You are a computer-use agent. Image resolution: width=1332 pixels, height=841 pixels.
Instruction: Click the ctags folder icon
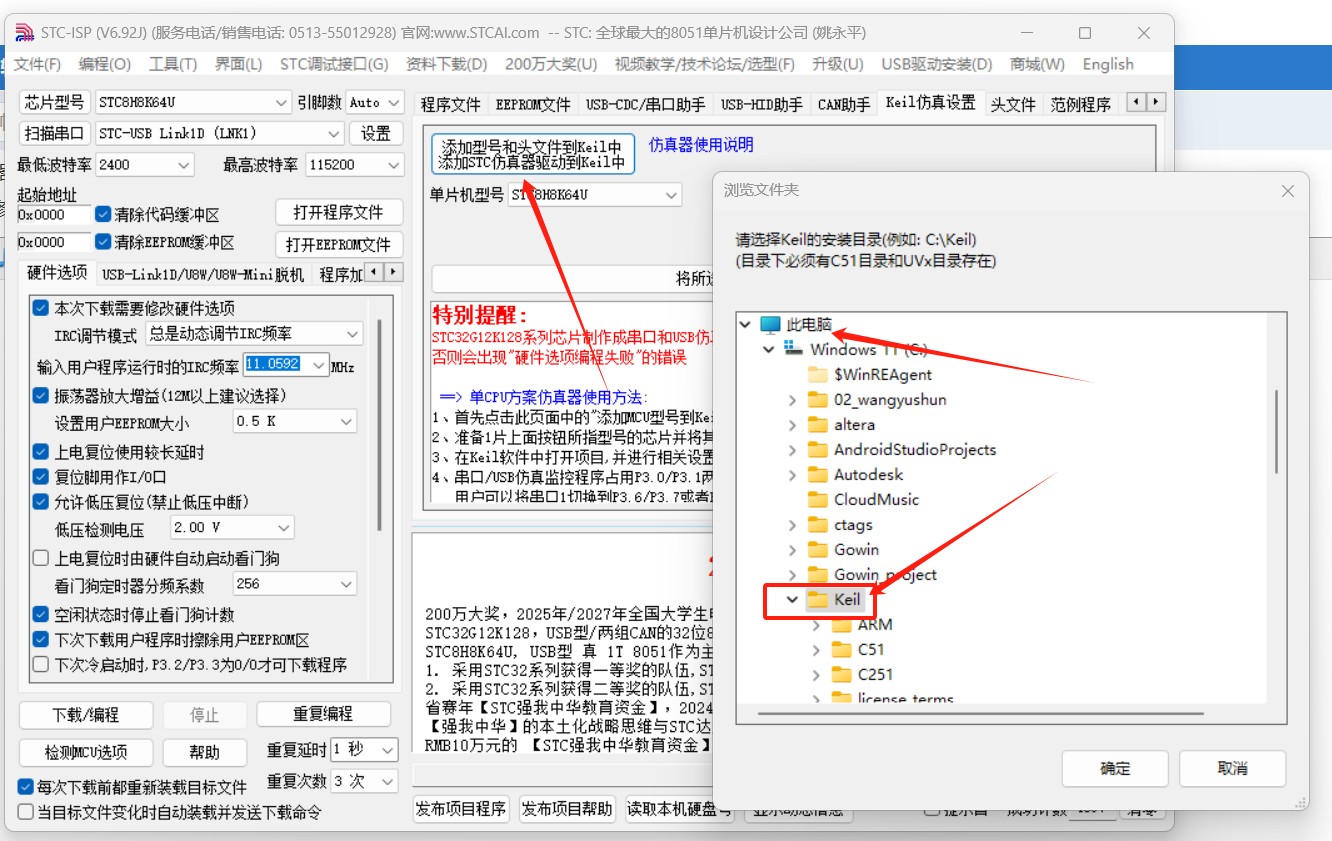coord(818,524)
